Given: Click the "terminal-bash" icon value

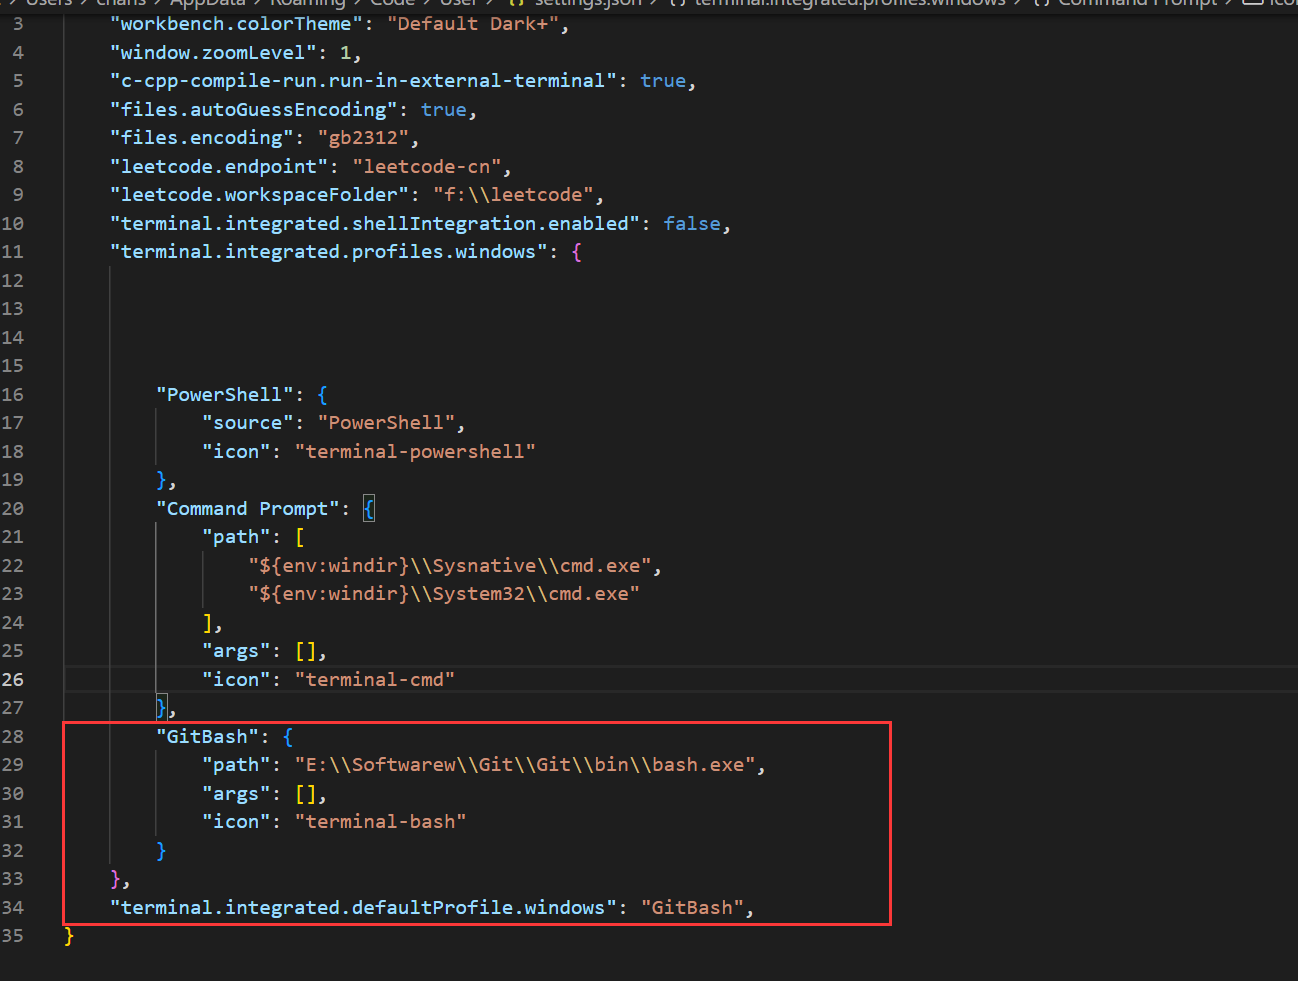Looking at the screenshot, I should [381, 822].
